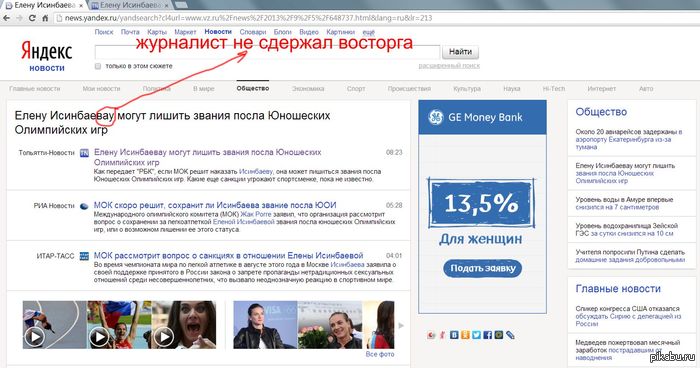Open 'МОК скоро решит' headline link
The width and height of the screenshot is (700, 368).
click(215, 205)
